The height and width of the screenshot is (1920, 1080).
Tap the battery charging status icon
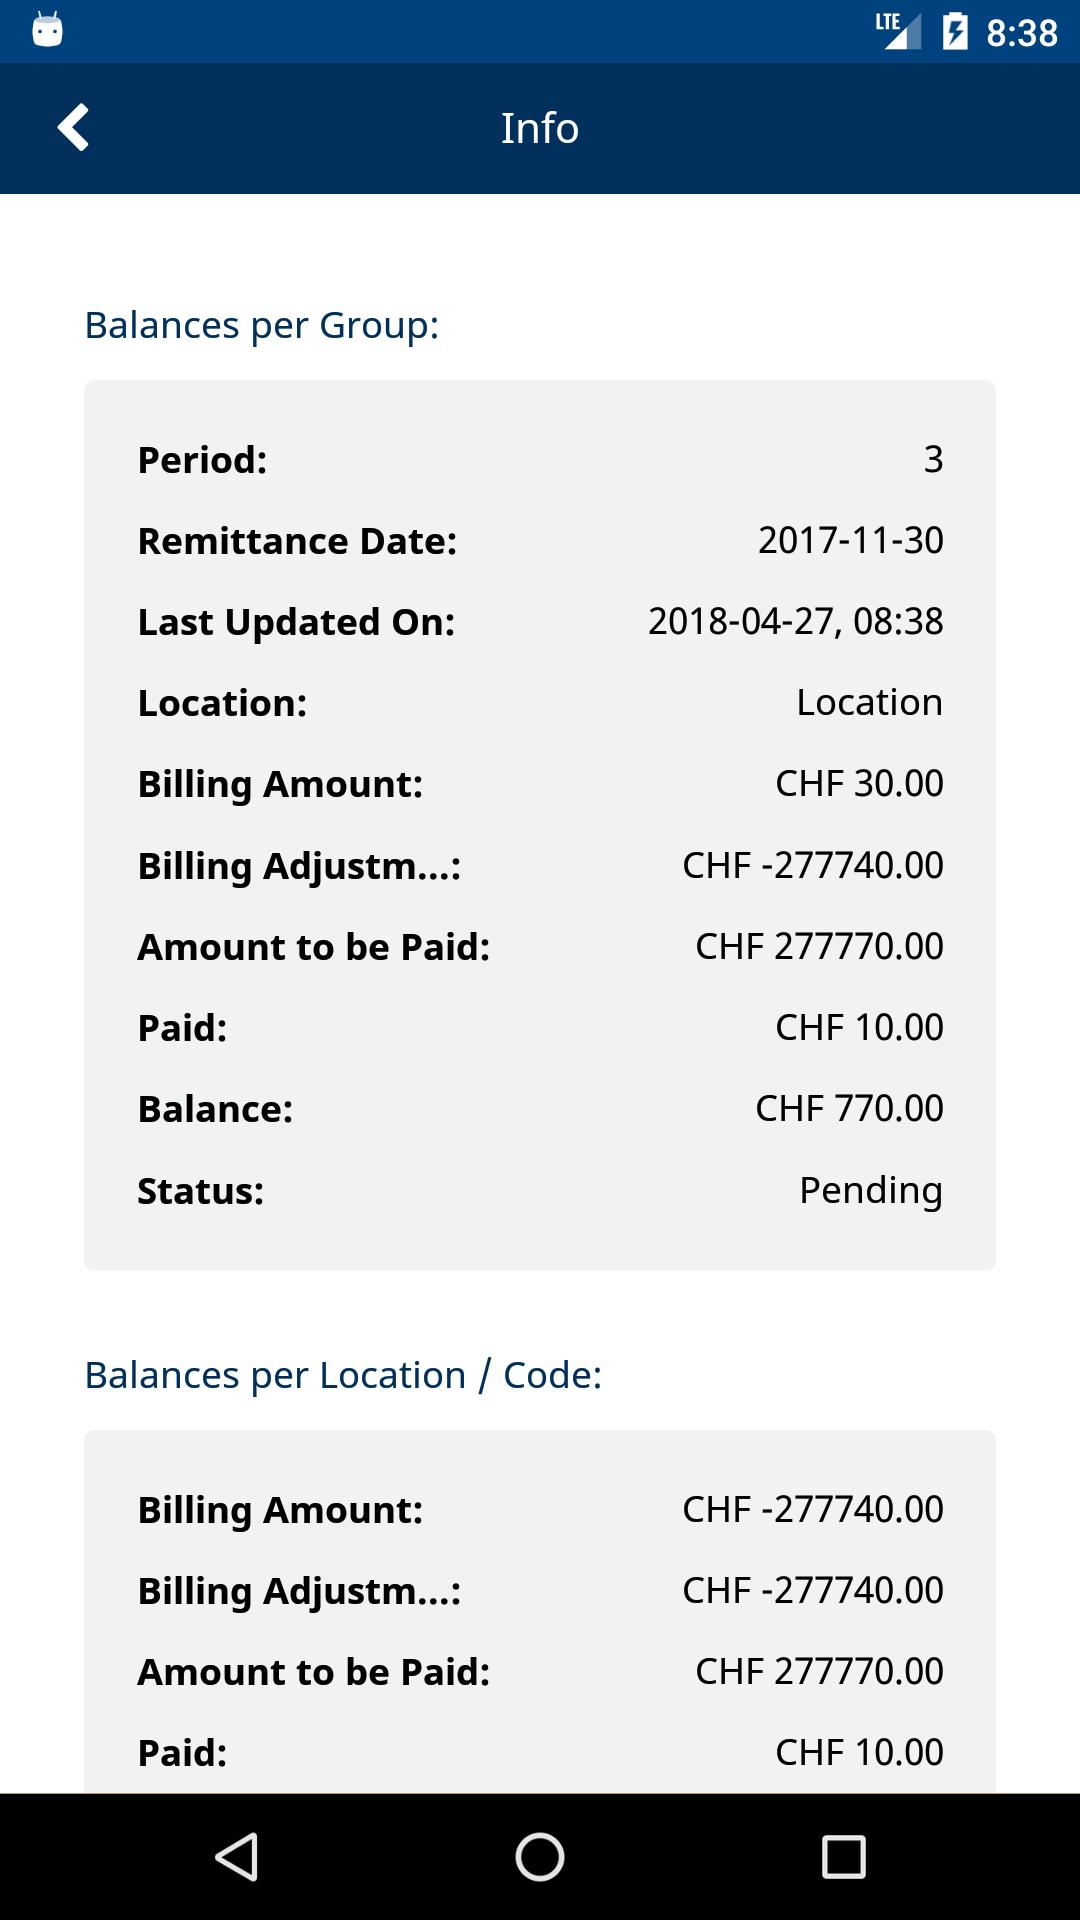pyautogui.click(x=955, y=32)
